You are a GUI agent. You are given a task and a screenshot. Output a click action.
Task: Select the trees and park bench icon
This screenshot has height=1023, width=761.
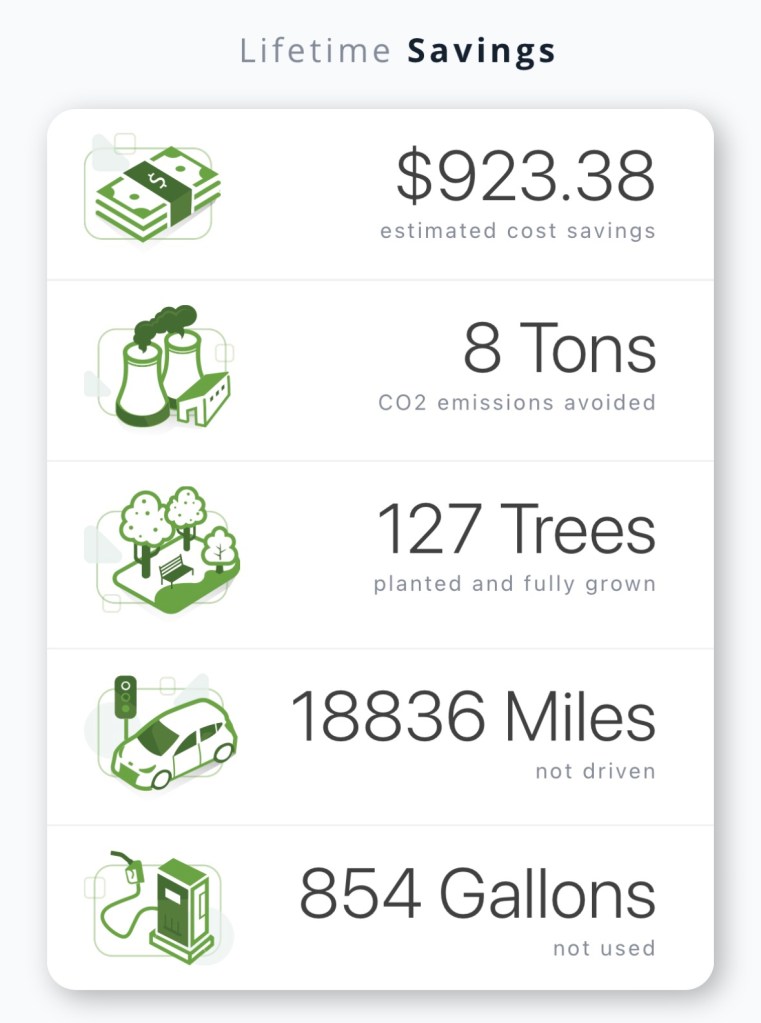pos(170,545)
